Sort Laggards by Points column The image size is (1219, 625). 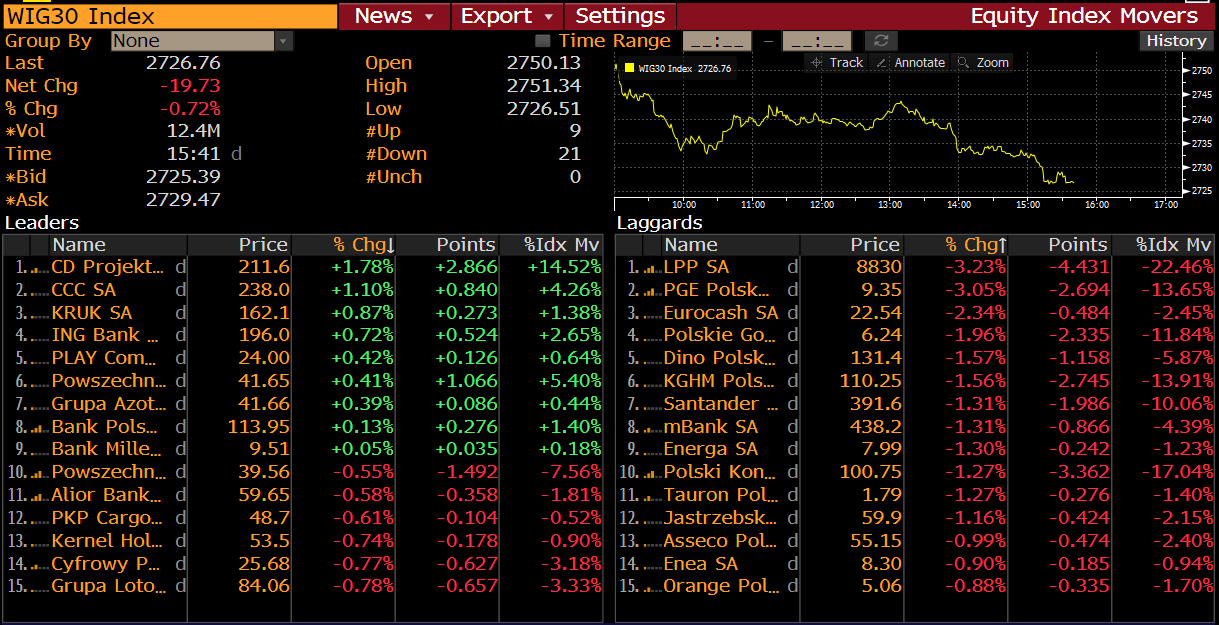click(x=1077, y=245)
